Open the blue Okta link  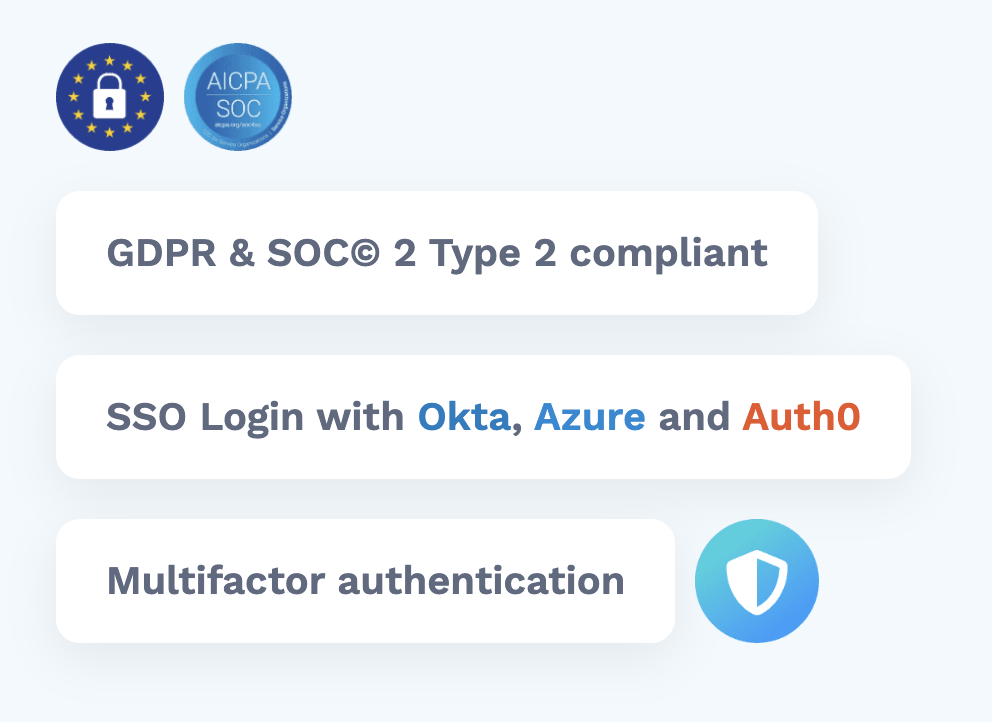pyautogui.click(x=464, y=417)
